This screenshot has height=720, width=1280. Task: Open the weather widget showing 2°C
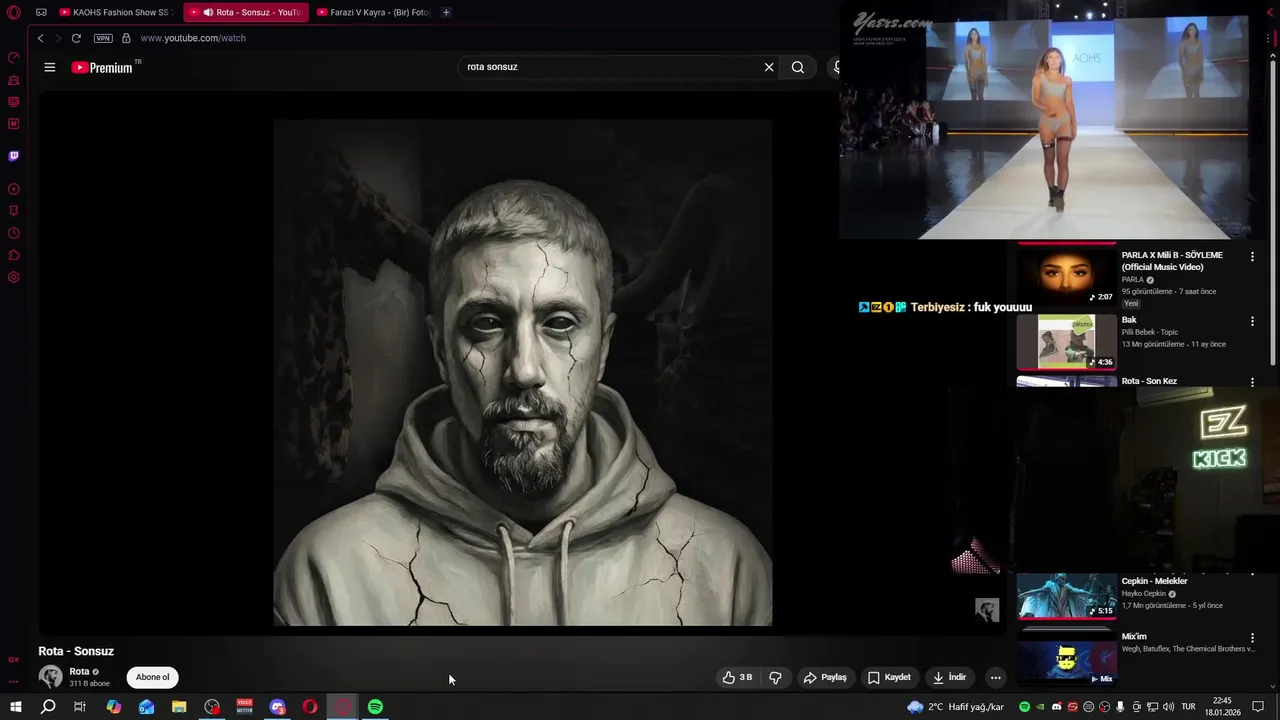(x=956, y=707)
